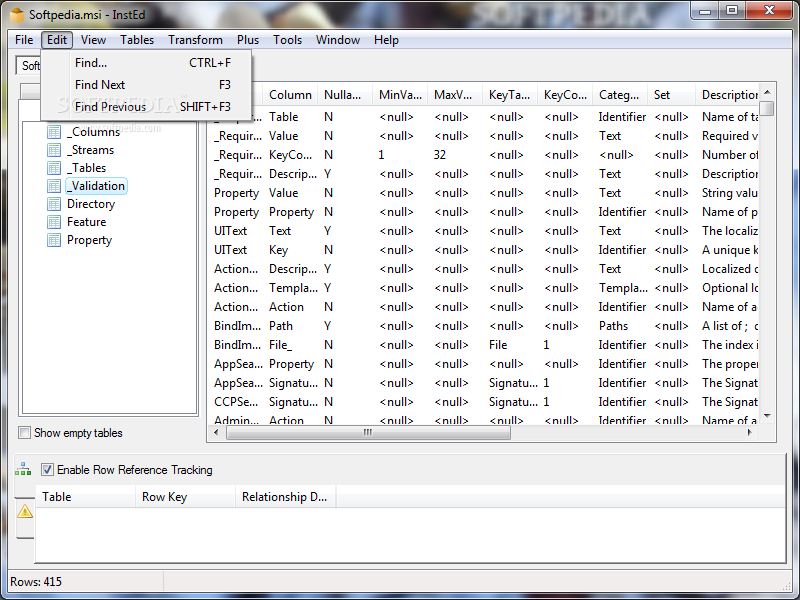This screenshot has width=800, height=600.
Task: Click Relationship D... header in reference panel
Action: tap(285, 497)
